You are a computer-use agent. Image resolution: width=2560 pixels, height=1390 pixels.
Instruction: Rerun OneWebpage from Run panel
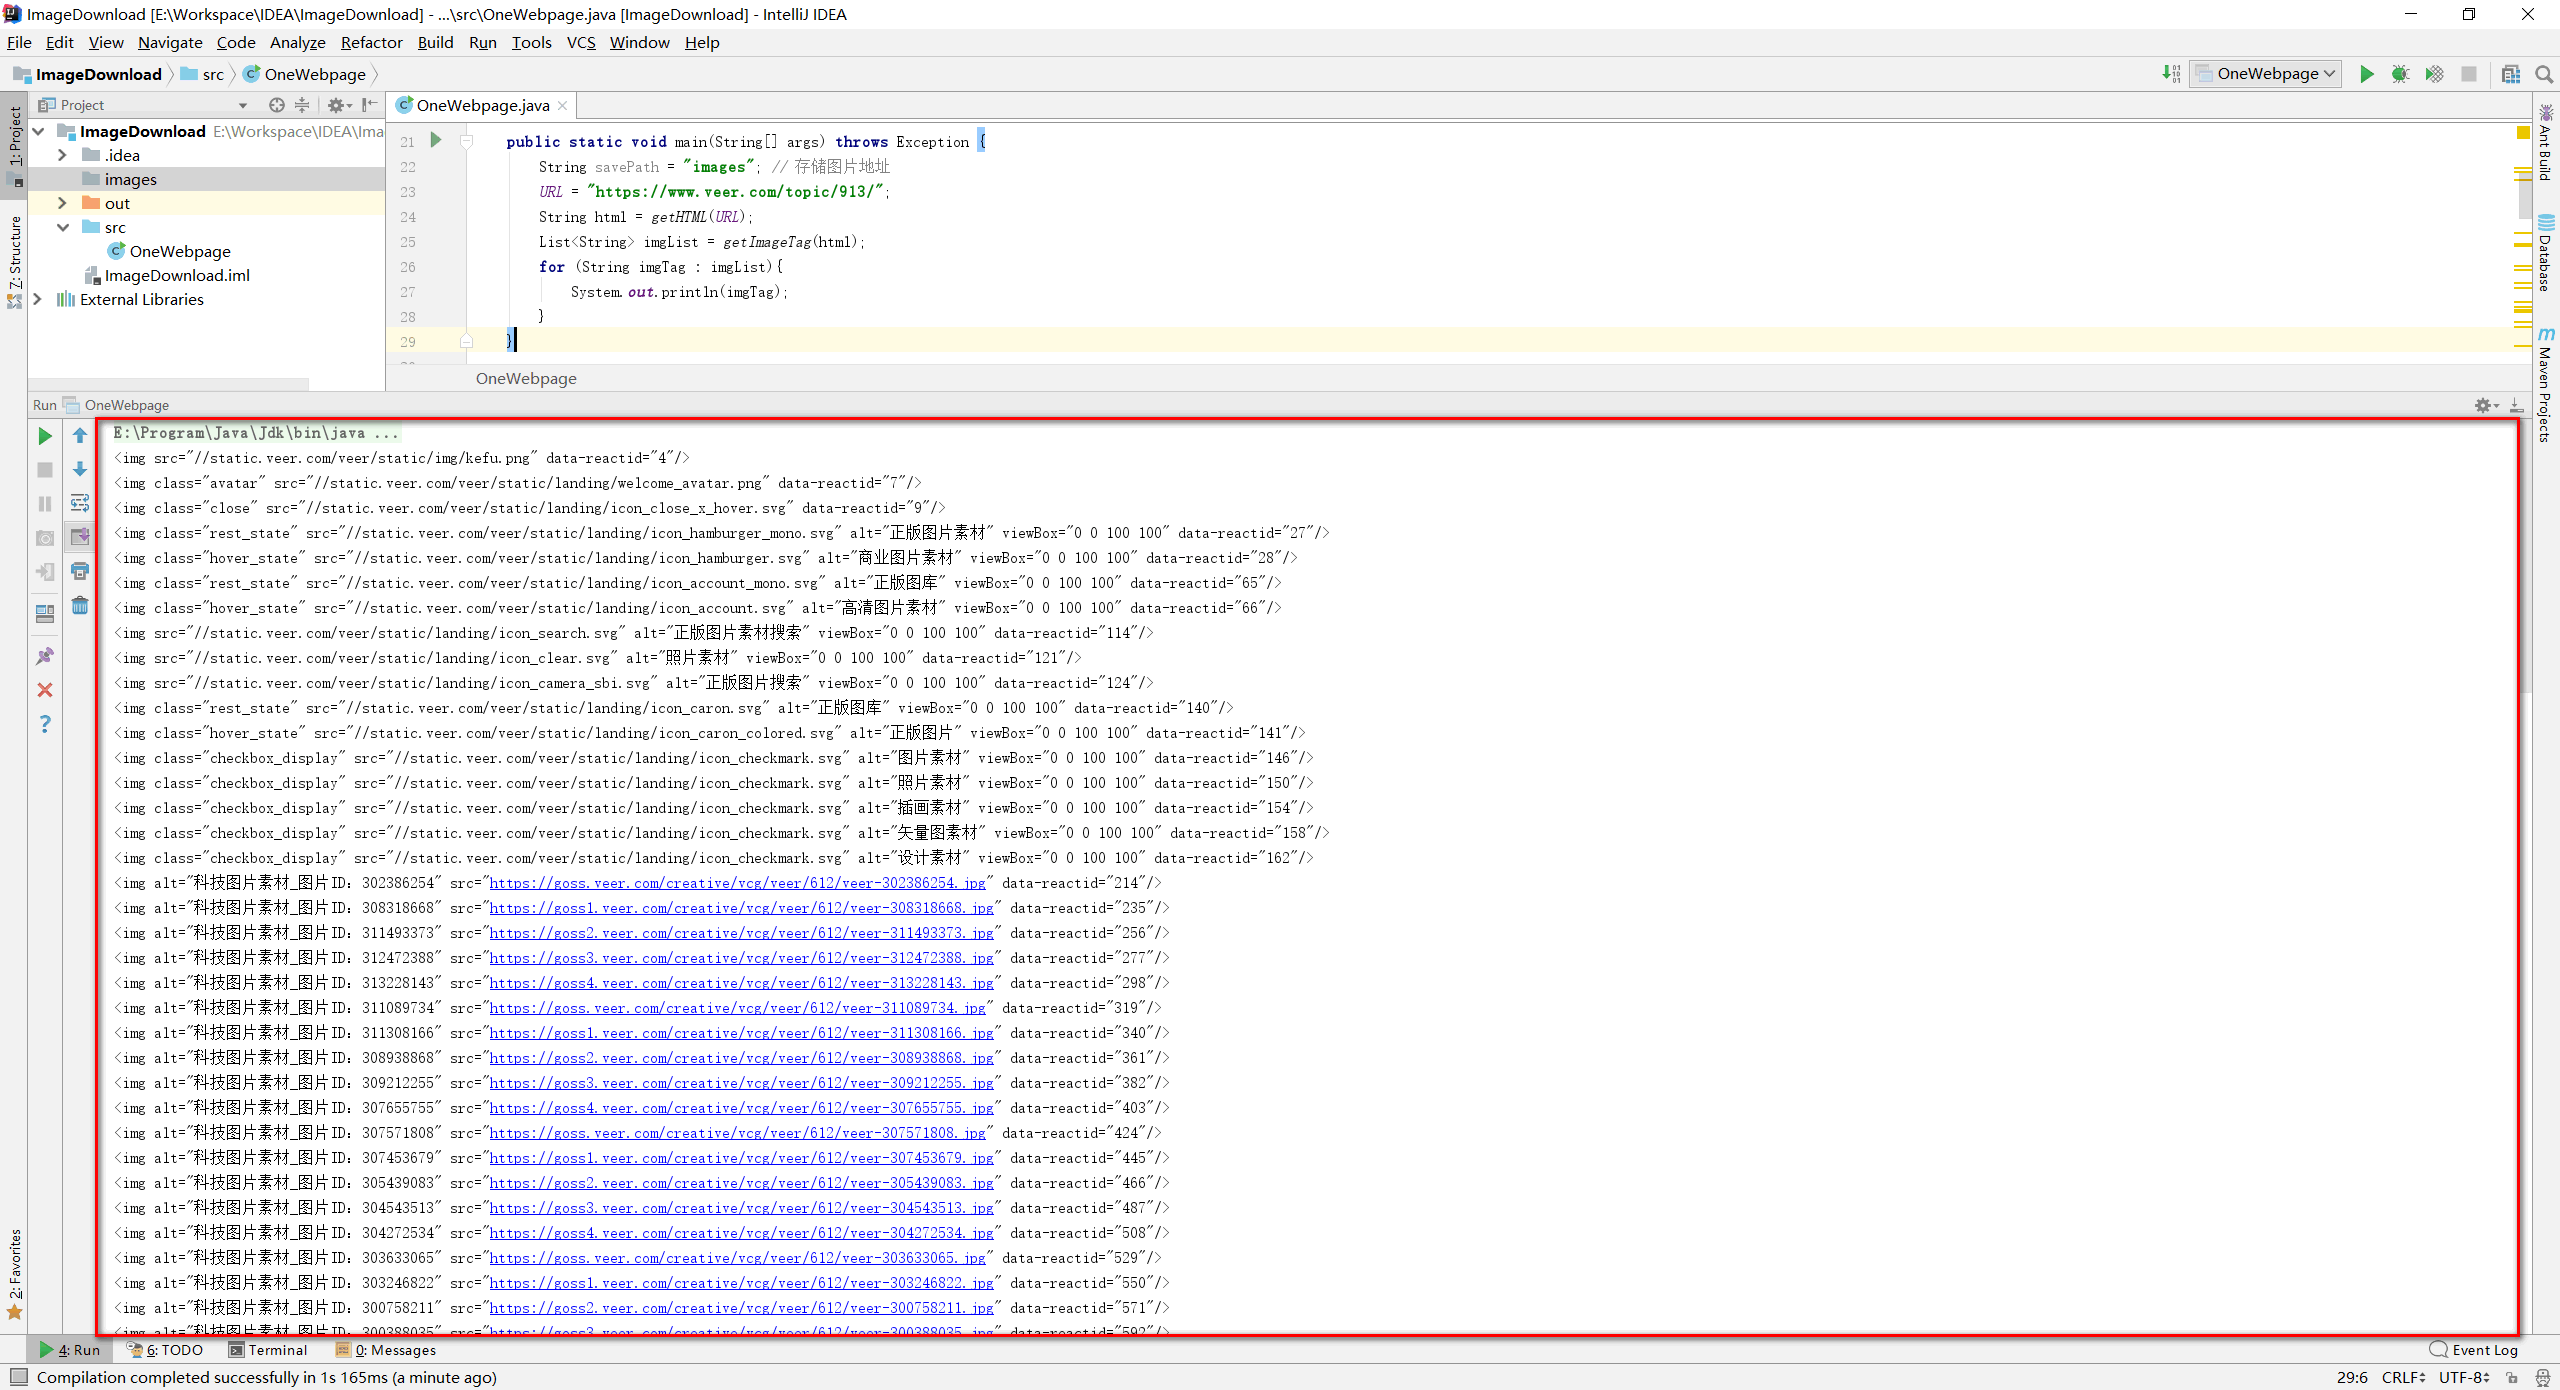pos(45,436)
